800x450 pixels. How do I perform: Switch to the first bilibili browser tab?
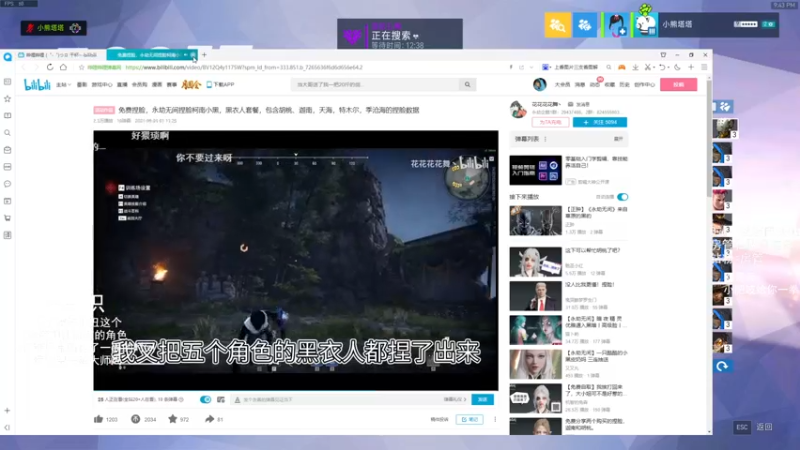(60, 55)
